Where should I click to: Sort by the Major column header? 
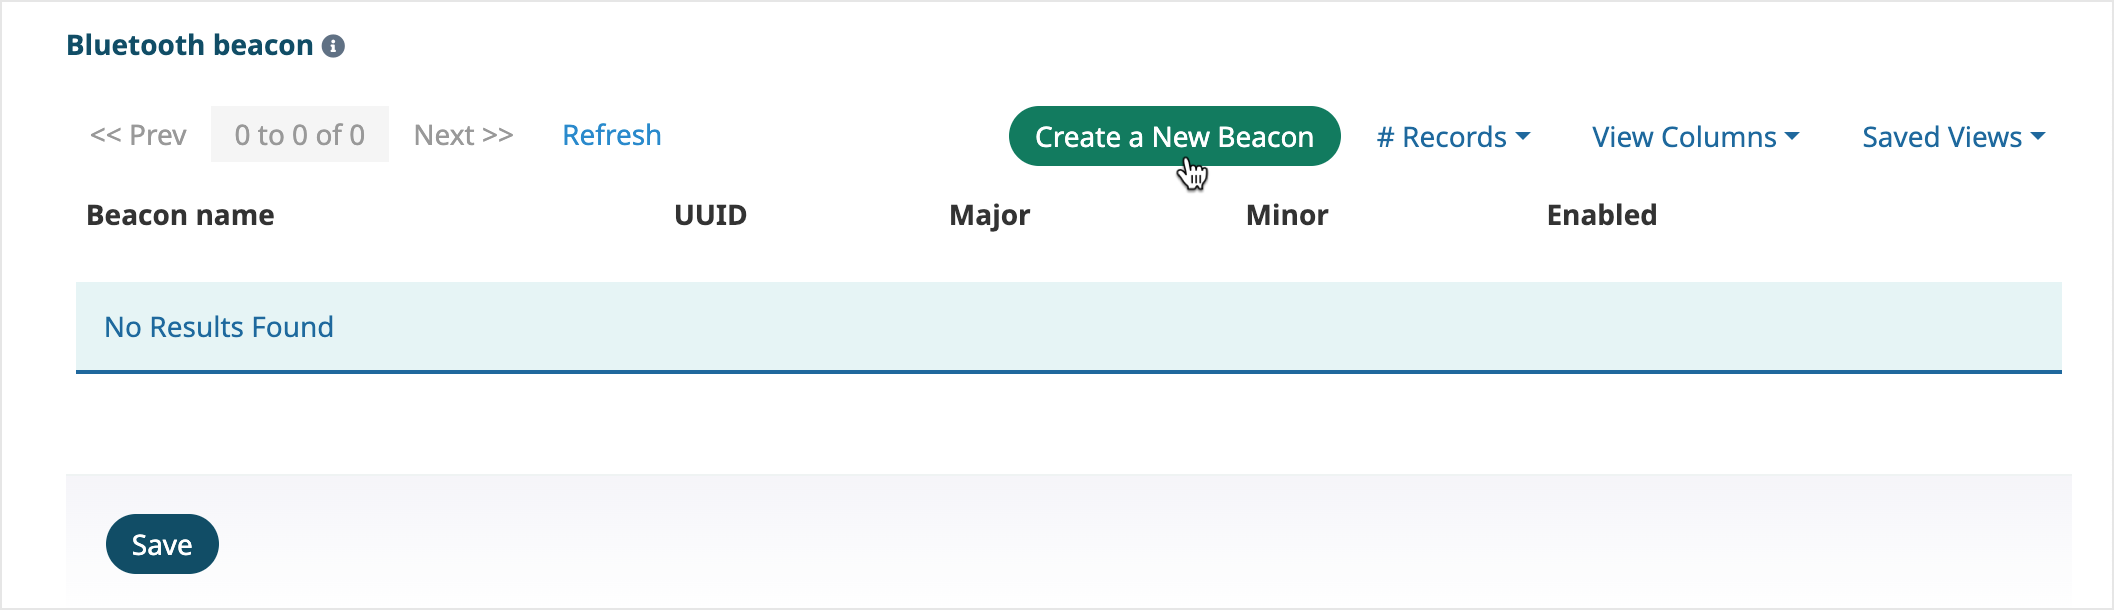[989, 216]
